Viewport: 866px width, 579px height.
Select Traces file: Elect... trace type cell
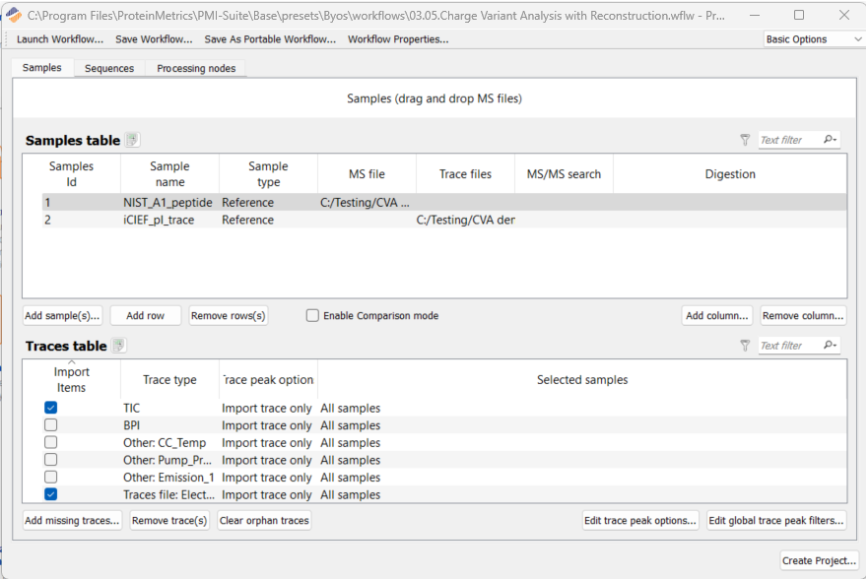click(x=169, y=494)
